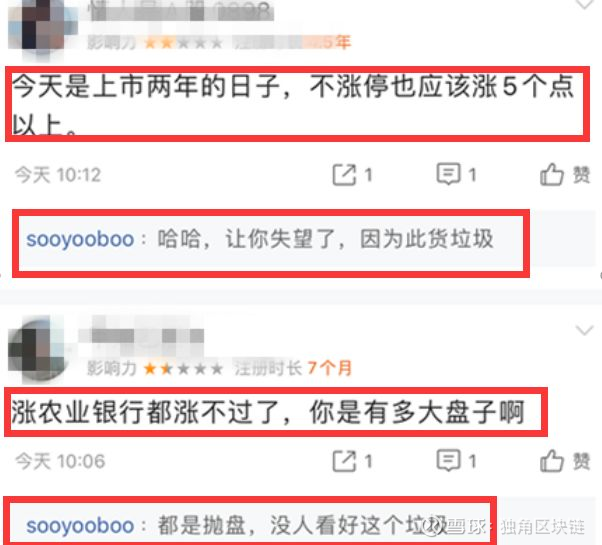602x545 pixels.
Task: Open first poster's blurred avatar
Action: 42,29
